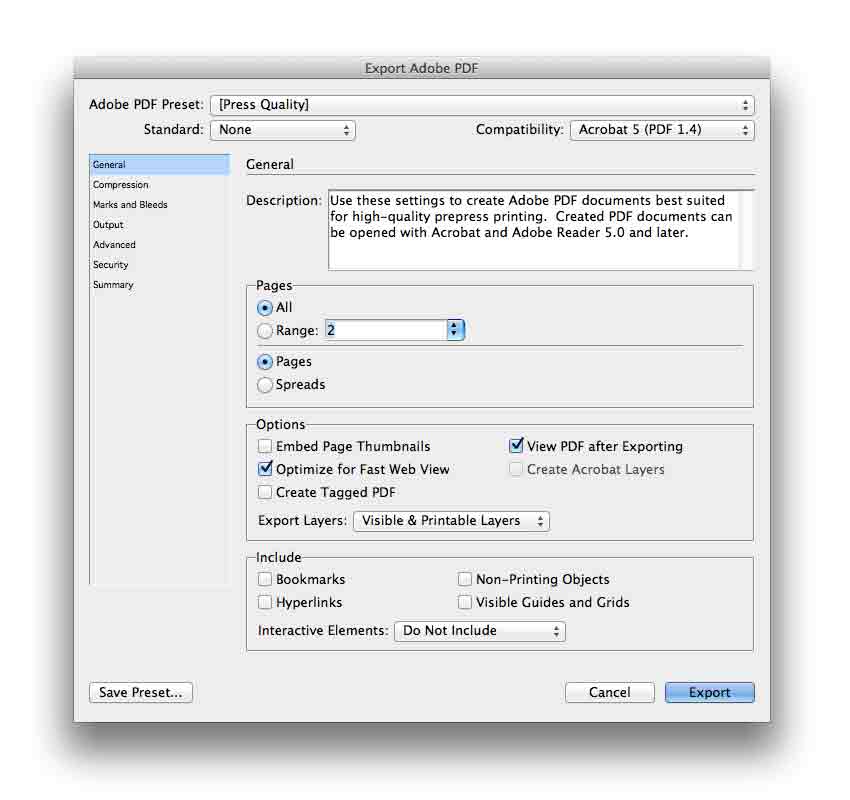This screenshot has width=850, height=800.
Task: Toggle the Create Acrobat Layers checkbox
Action: click(x=516, y=469)
